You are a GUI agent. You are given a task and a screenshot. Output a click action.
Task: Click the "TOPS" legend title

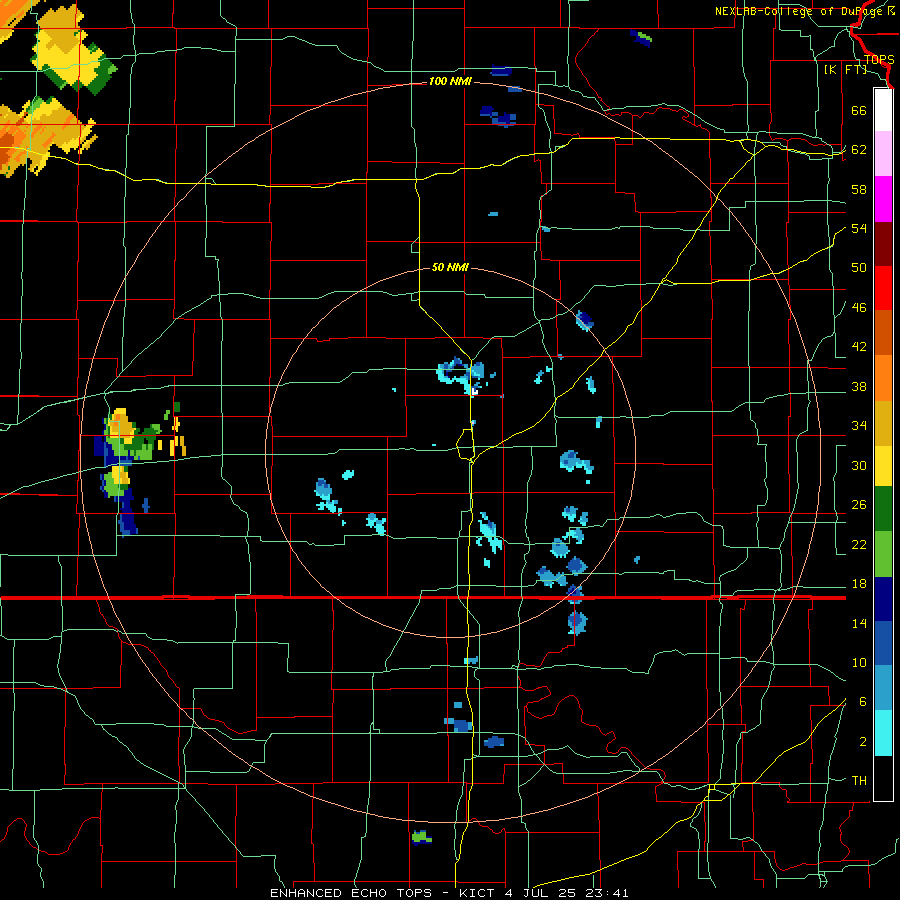(879, 59)
